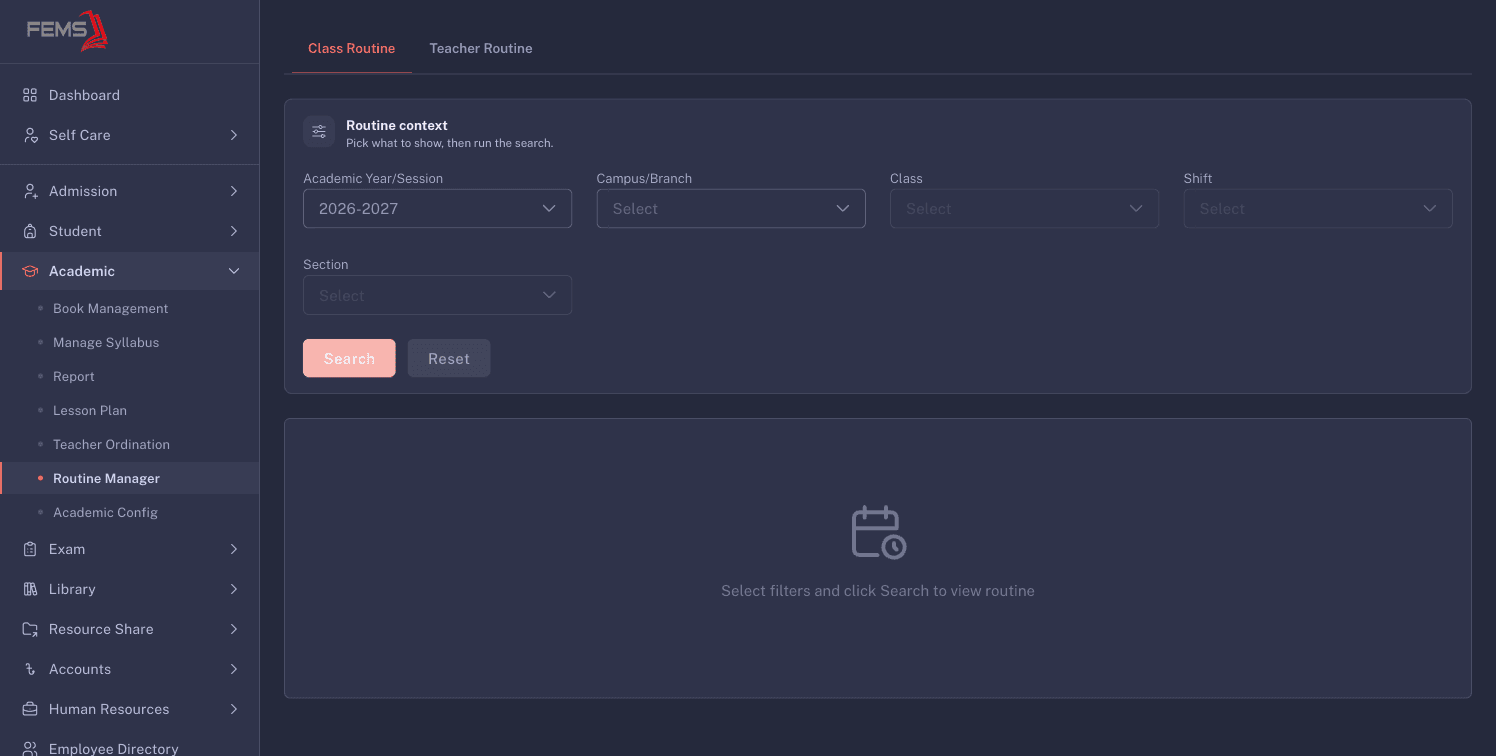Viewport: 1496px width, 756px height.
Task: Click the Self Care person-heart icon
Action: click(30, 135)
